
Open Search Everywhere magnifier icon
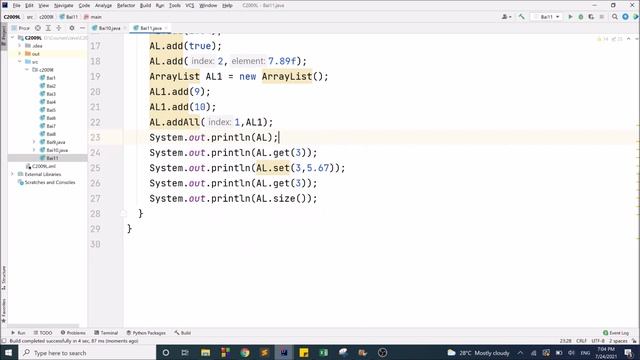click(615, 17)
